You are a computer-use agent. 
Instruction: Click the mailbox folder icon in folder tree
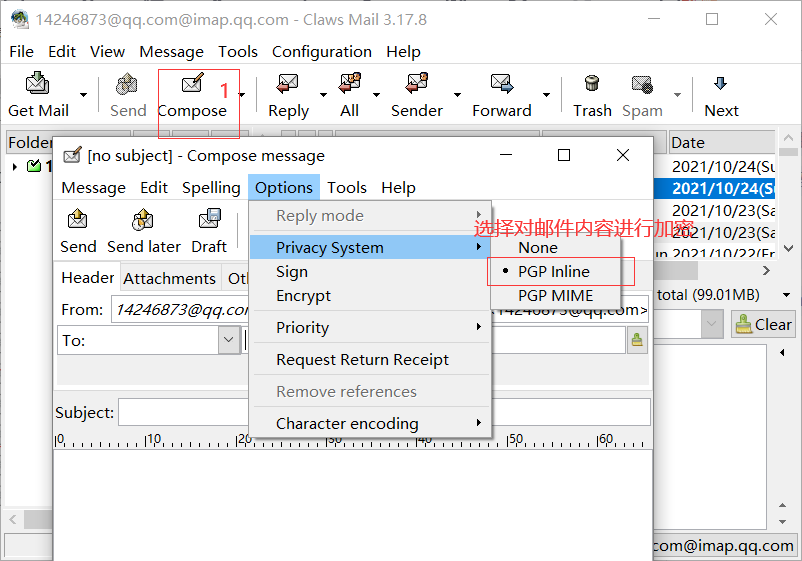[x=34, y=166]
